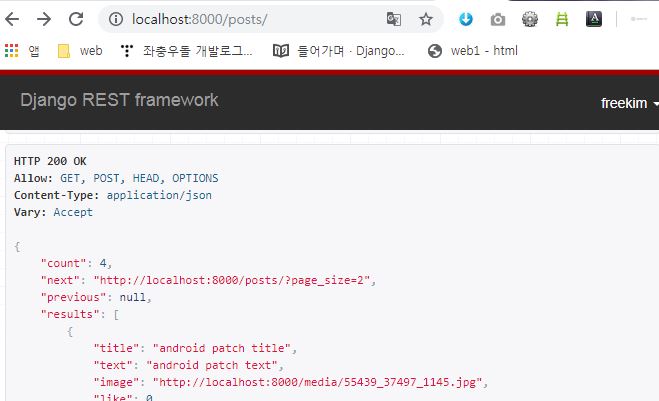Select the "previous" null value

[132, 297]
